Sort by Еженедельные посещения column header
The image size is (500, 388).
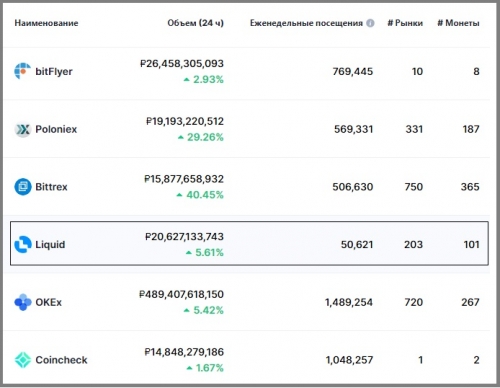(306, 23)
